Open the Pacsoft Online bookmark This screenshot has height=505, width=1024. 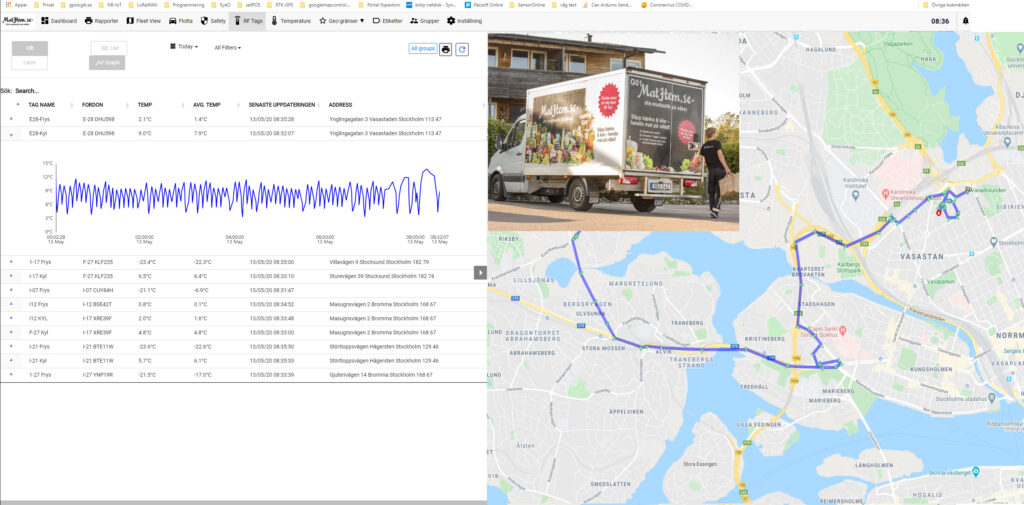point(483,4)
